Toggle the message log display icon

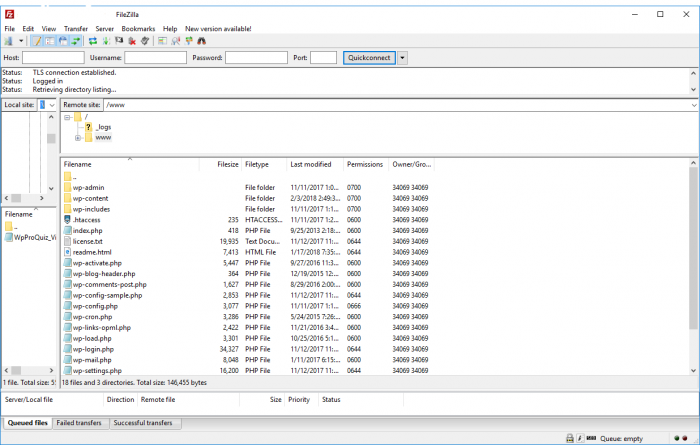point(37,41)
